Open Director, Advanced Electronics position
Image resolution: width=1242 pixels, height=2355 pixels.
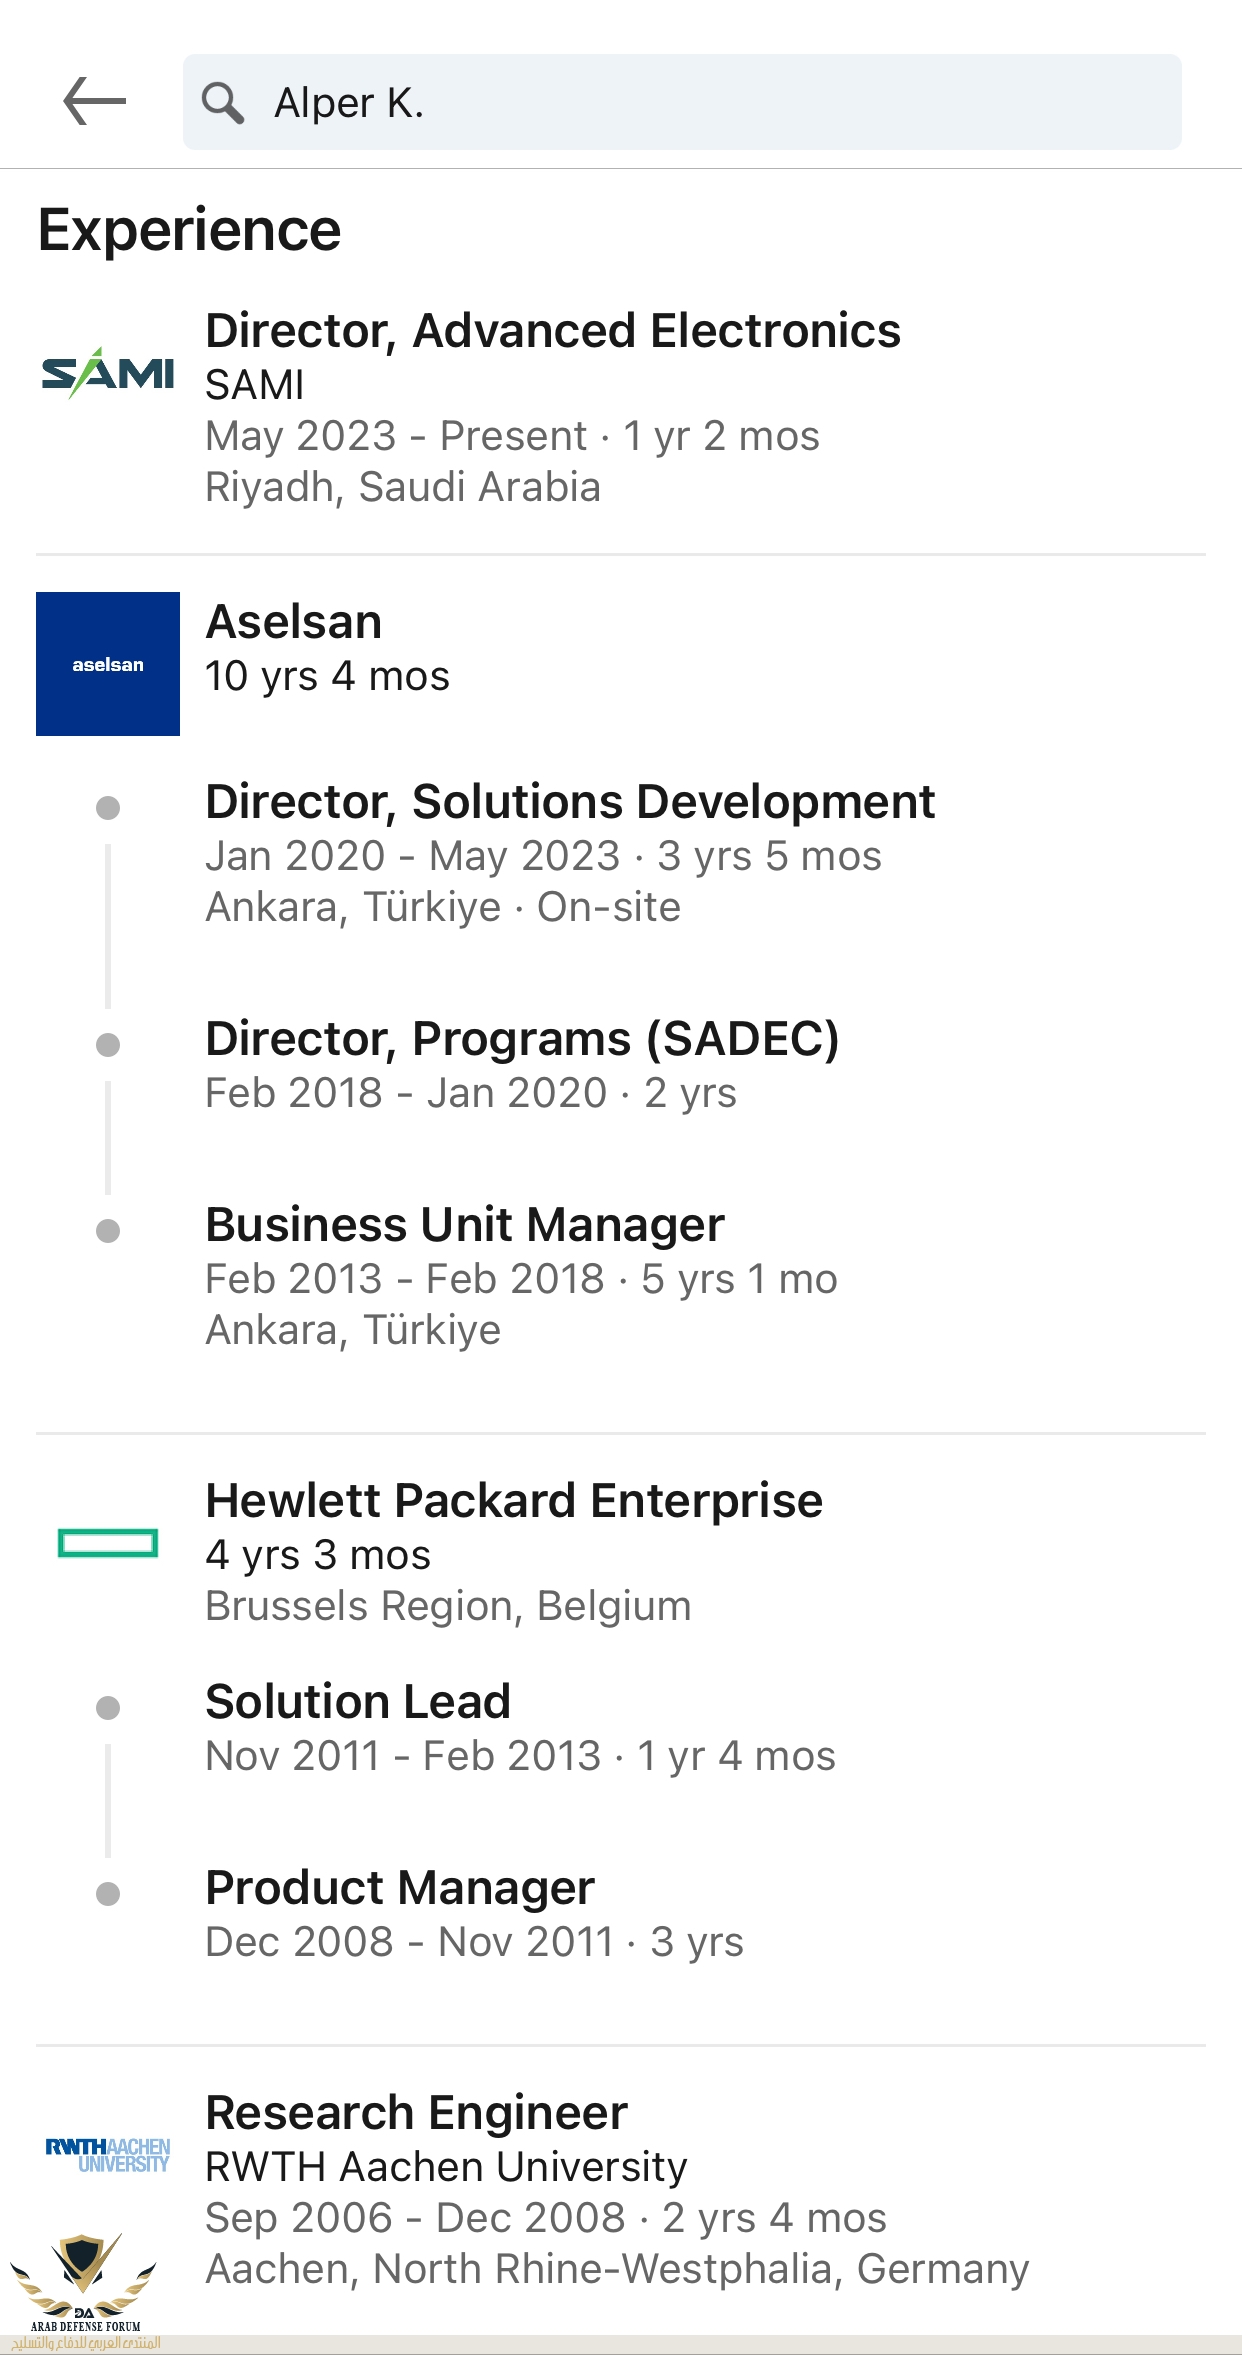[553, 331]
